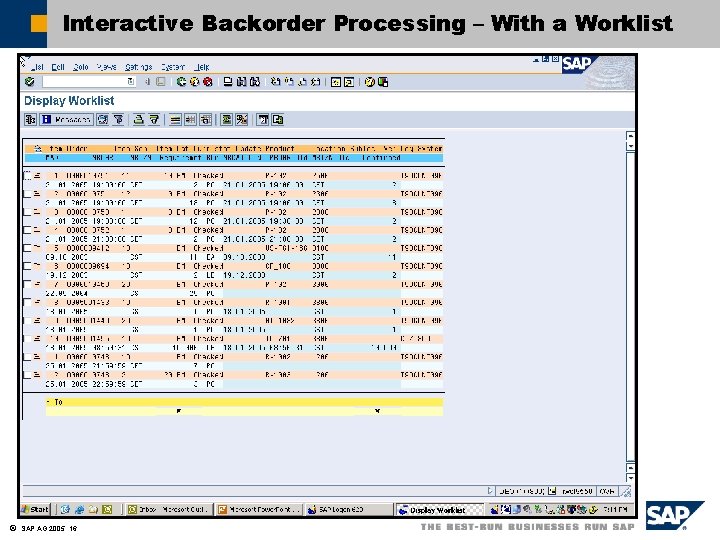Click the select-all icon in the table header
This screenshot has width=720, height=540.
point(38,148)
